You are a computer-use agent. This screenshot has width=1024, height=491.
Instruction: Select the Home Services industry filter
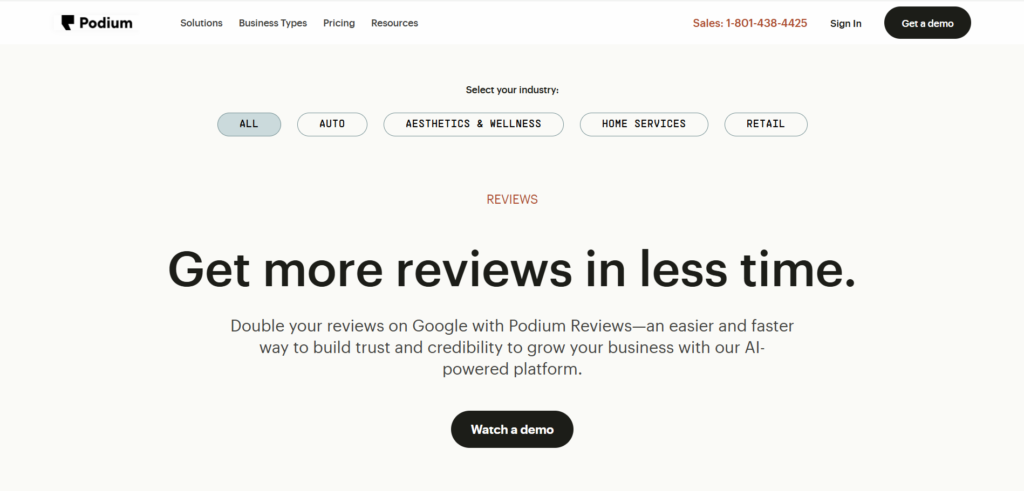(x=644, y=124)
